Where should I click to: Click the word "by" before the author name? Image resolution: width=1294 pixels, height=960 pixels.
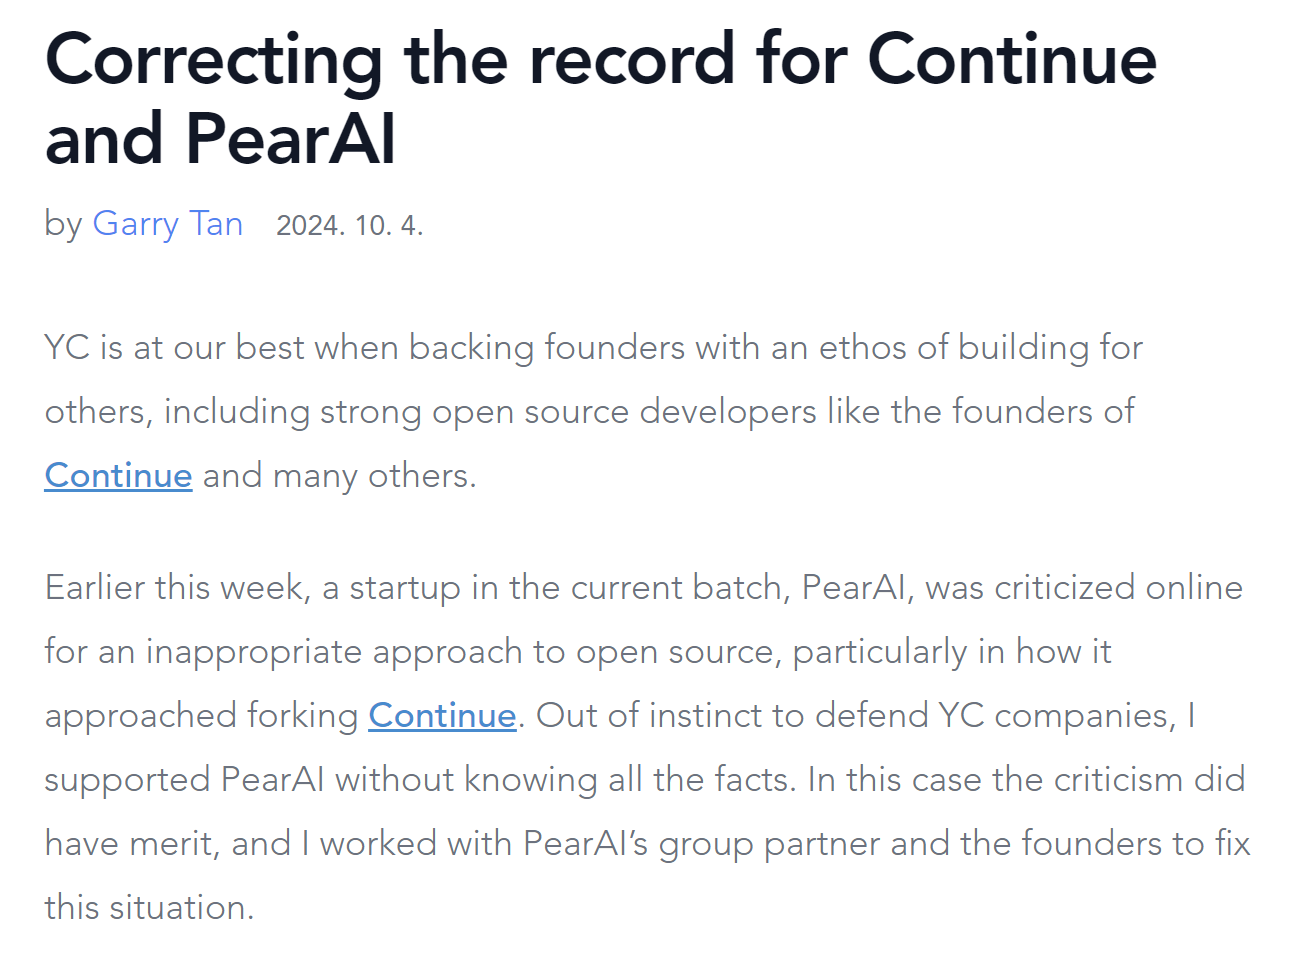62,223
